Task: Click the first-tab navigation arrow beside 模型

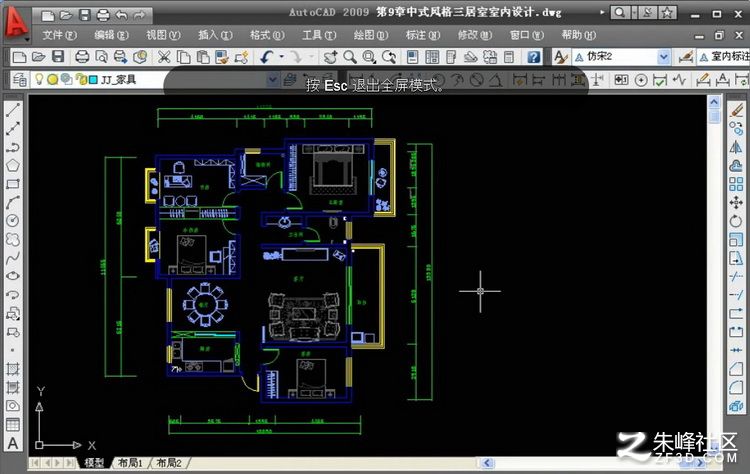Action: [x=35, y=463]
